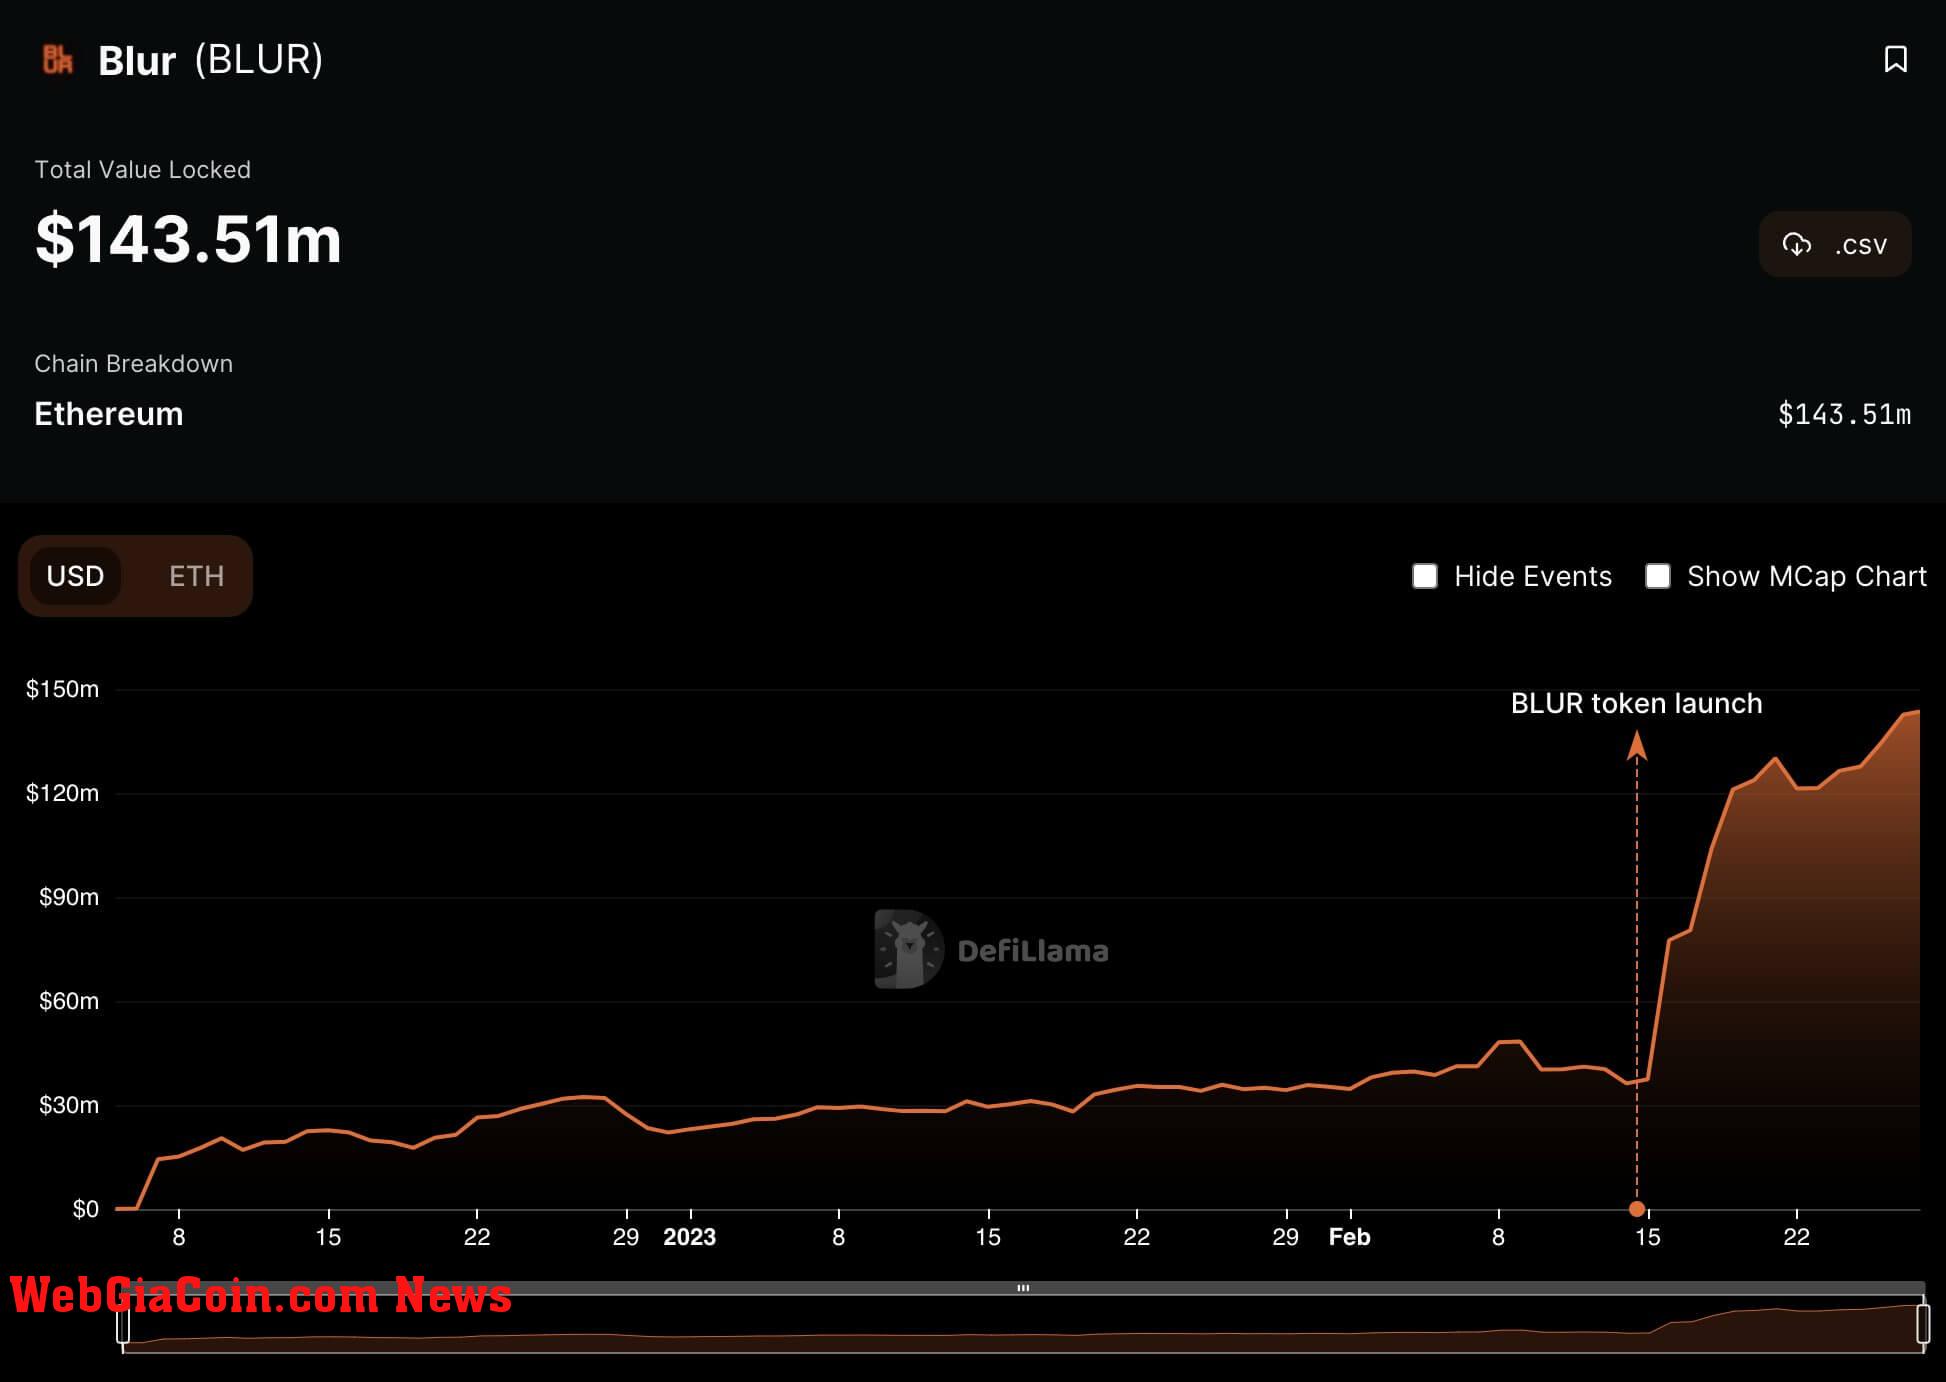Click the $60m y-axis label
Viewport: 1946px width, 1382px height.
pos(68,1001)
